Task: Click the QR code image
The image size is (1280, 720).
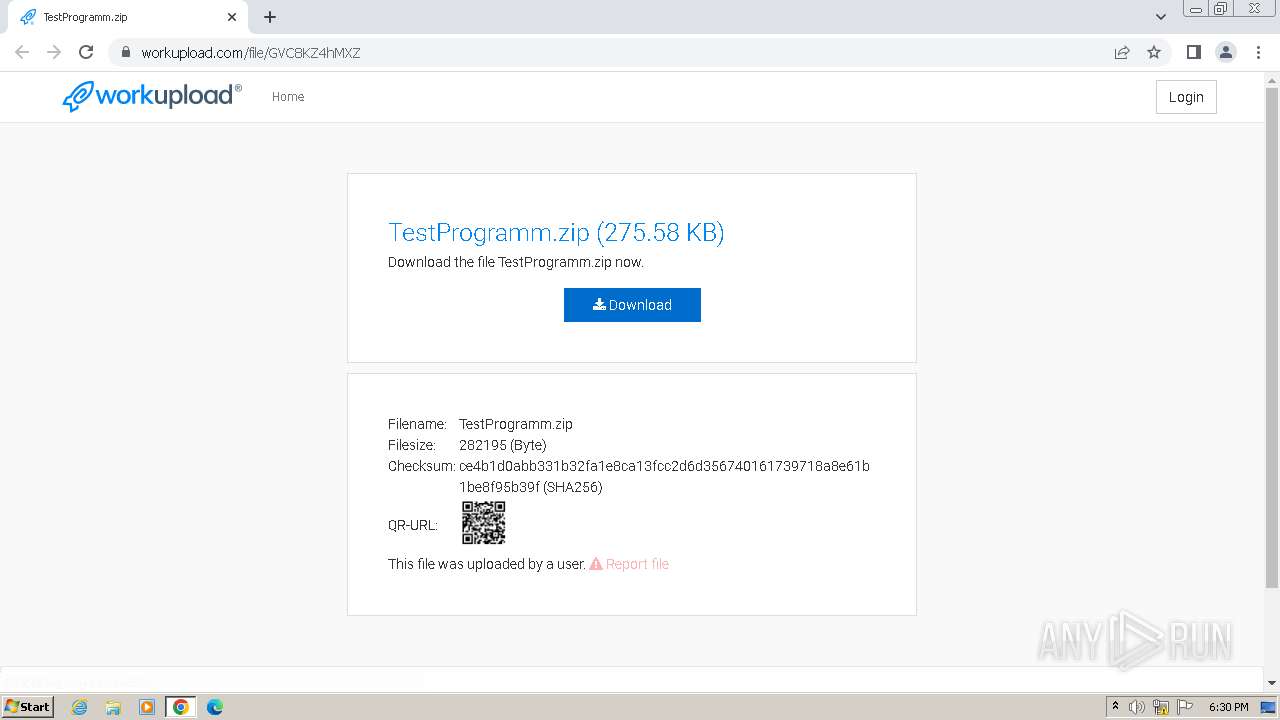Action: (484, 523)
